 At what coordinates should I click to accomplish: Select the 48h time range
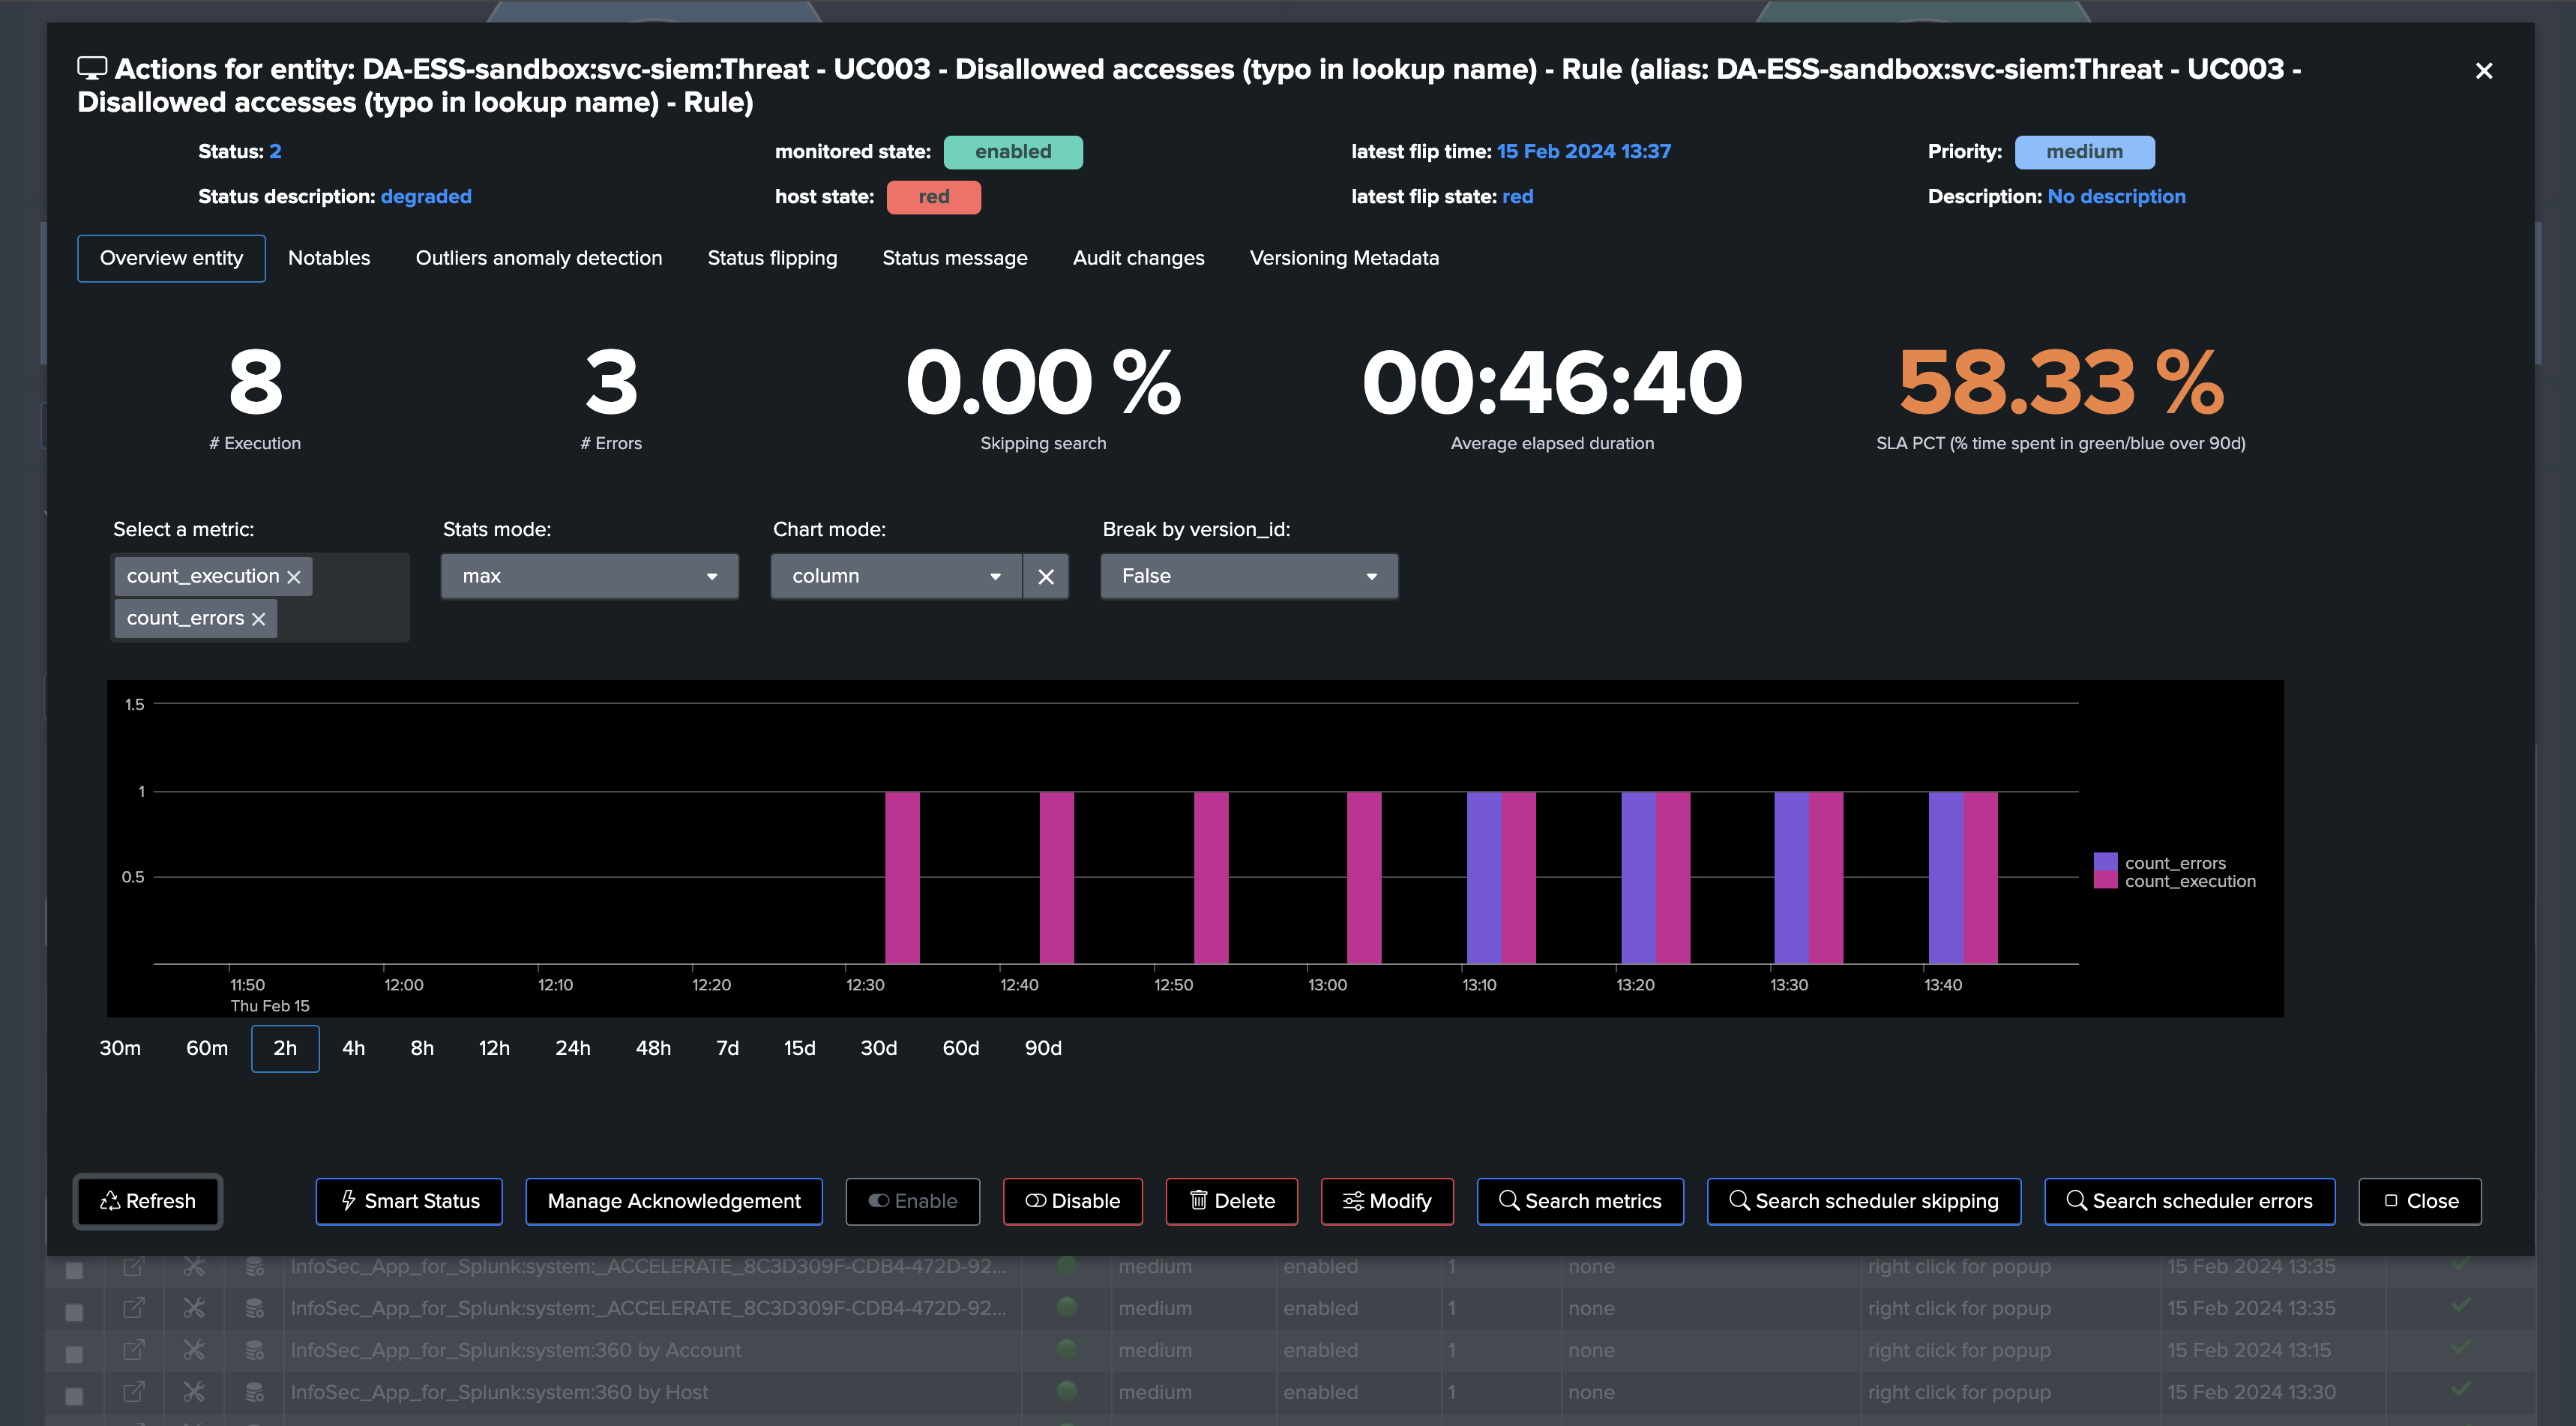click(653, 1048)
